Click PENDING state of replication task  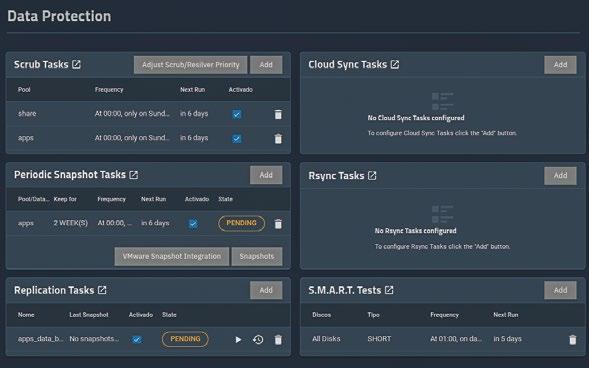[185, 339]
